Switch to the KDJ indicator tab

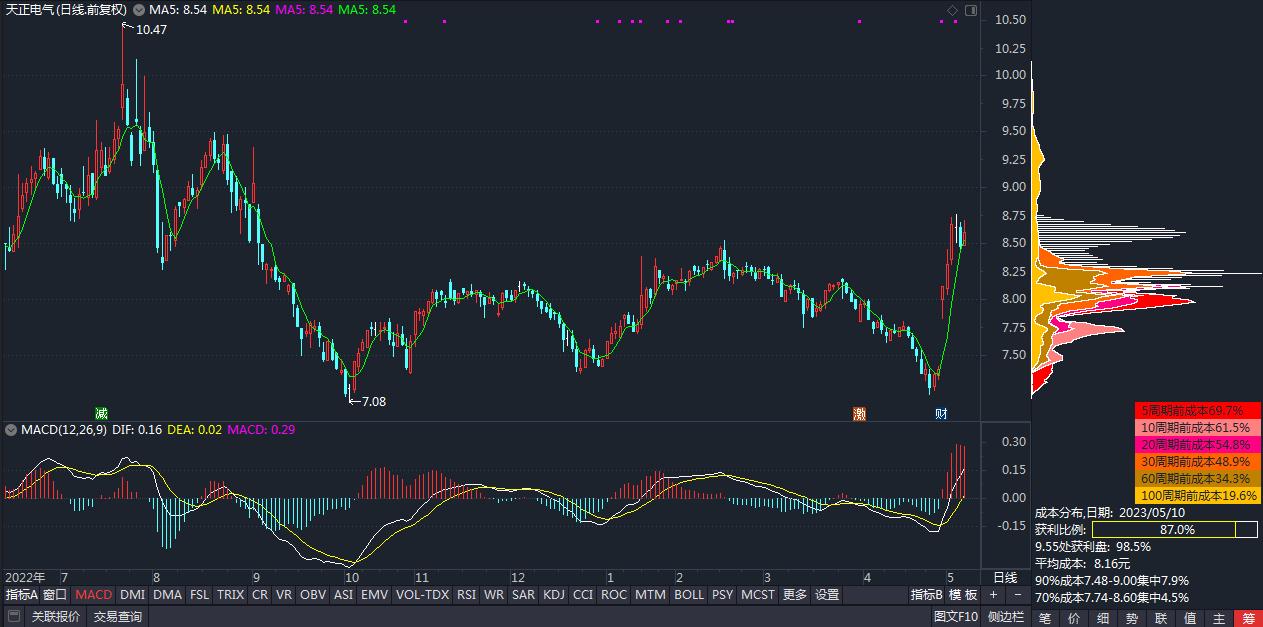[x=553, y=594]
